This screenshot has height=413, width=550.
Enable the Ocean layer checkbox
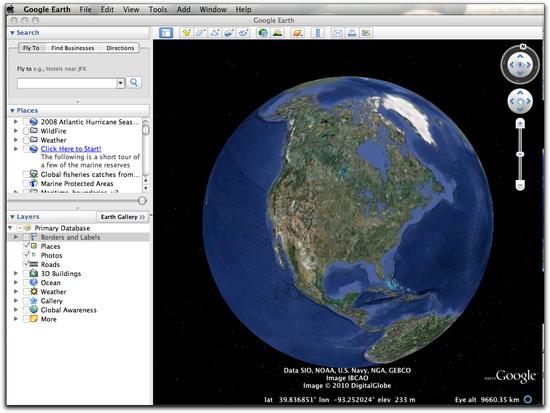pyautogui.click(x=26, y=282)
